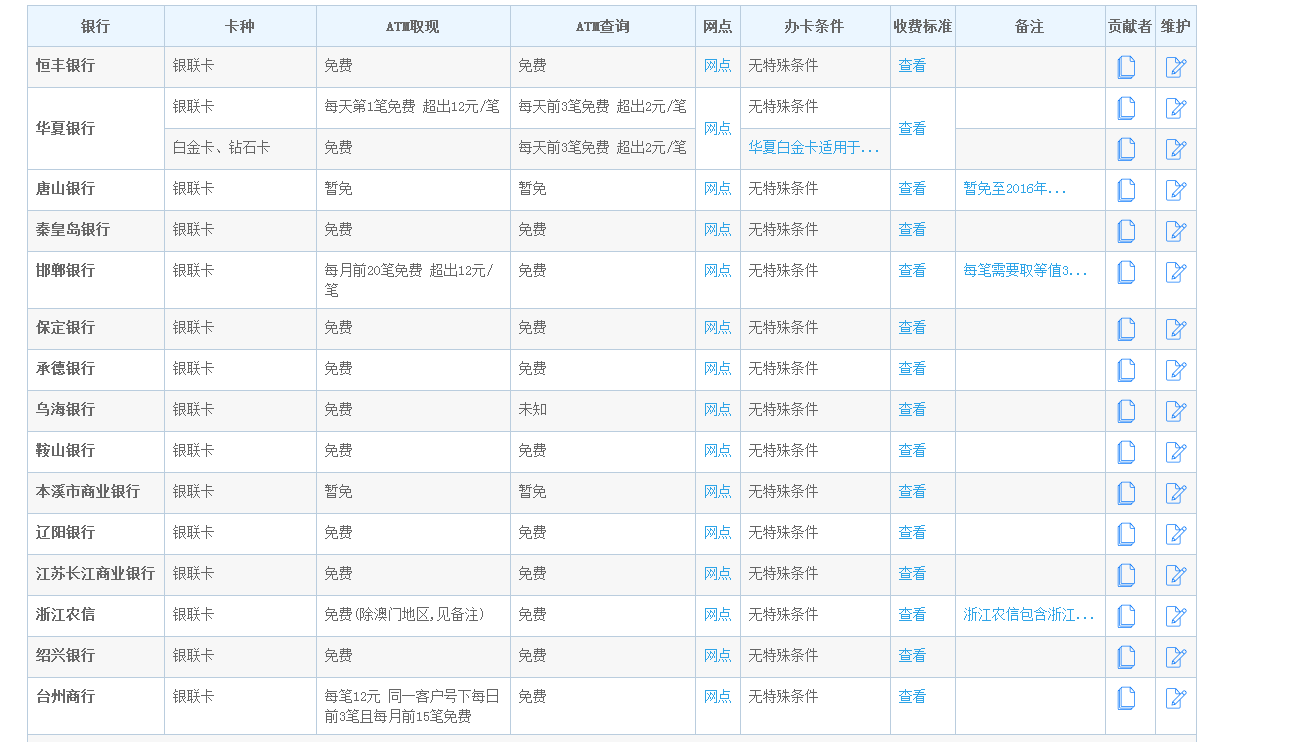Open 网点 link for 鞍山银行
1315x742 pixels.
click(717, 450)
